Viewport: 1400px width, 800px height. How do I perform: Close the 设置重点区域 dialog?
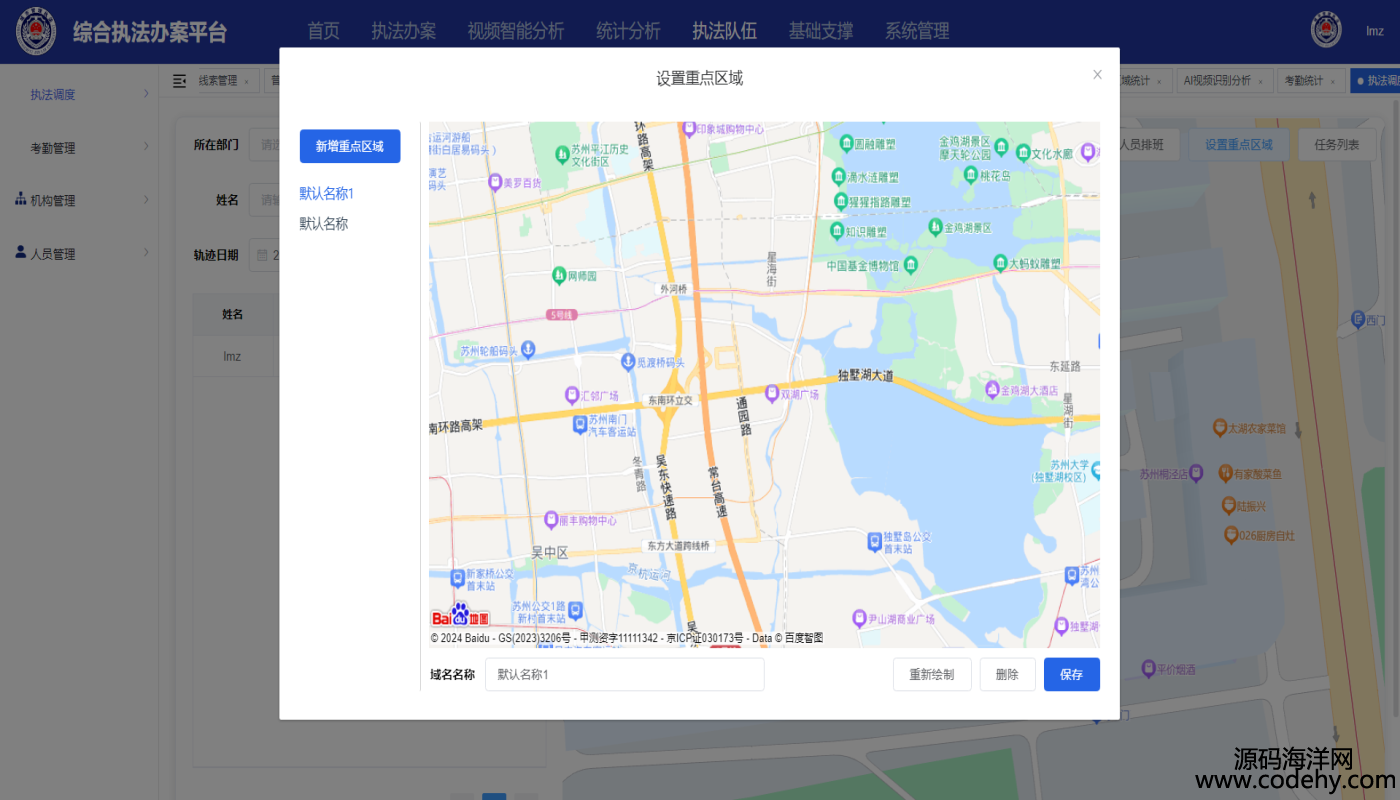(1097, 75)
